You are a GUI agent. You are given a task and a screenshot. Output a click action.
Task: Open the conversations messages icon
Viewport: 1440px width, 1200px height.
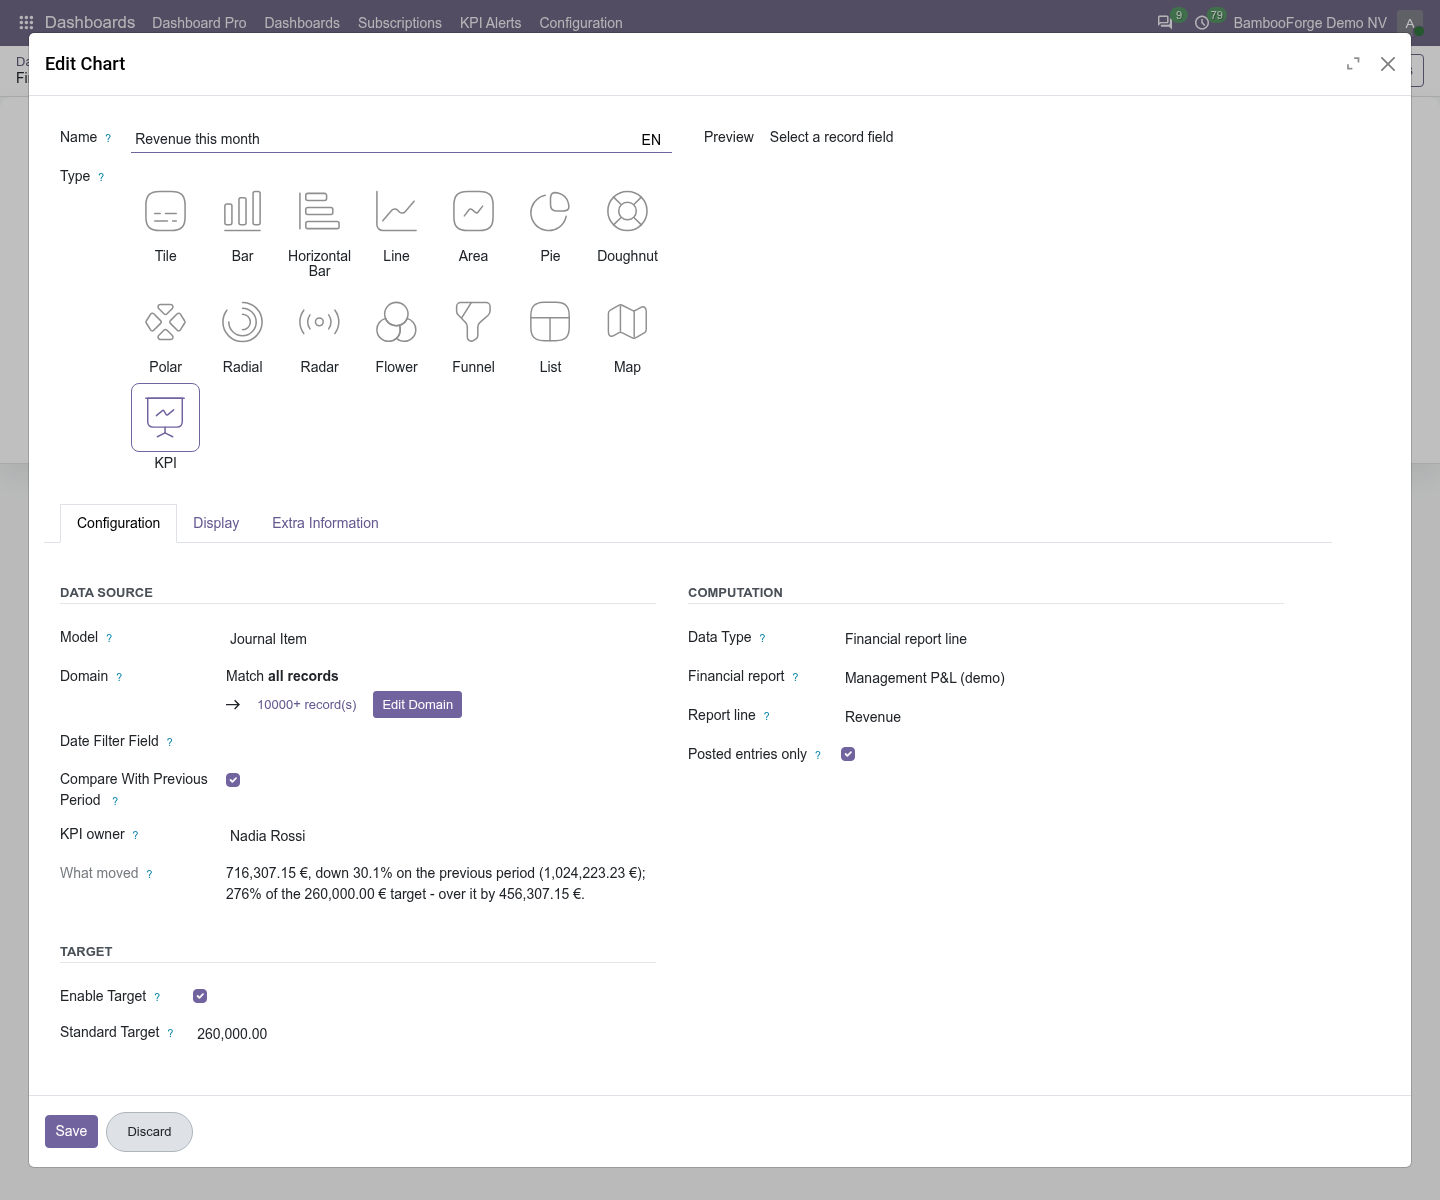click(1165, 22)
